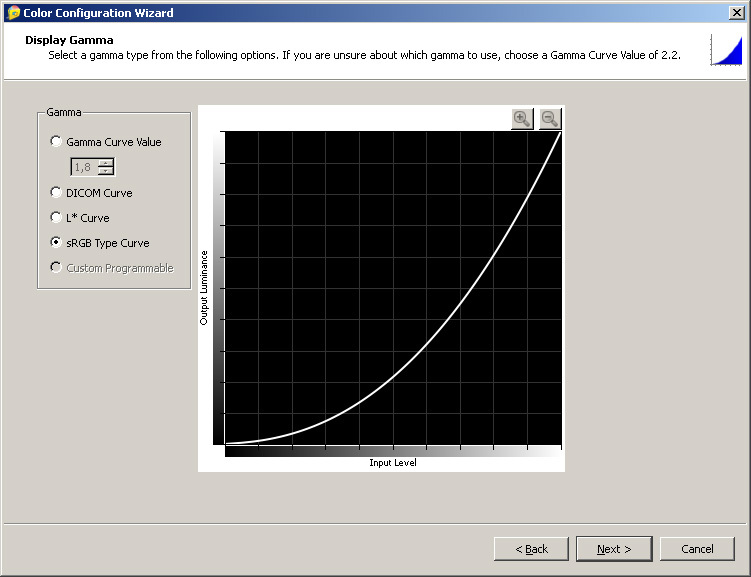Click the blue gamma curve header icon

click(726, 49)
